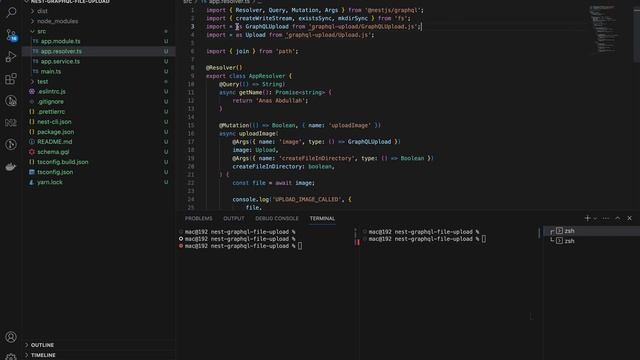Click the 'Anas Abdullah' string in code
640x360 pixels.
(282, 100)
